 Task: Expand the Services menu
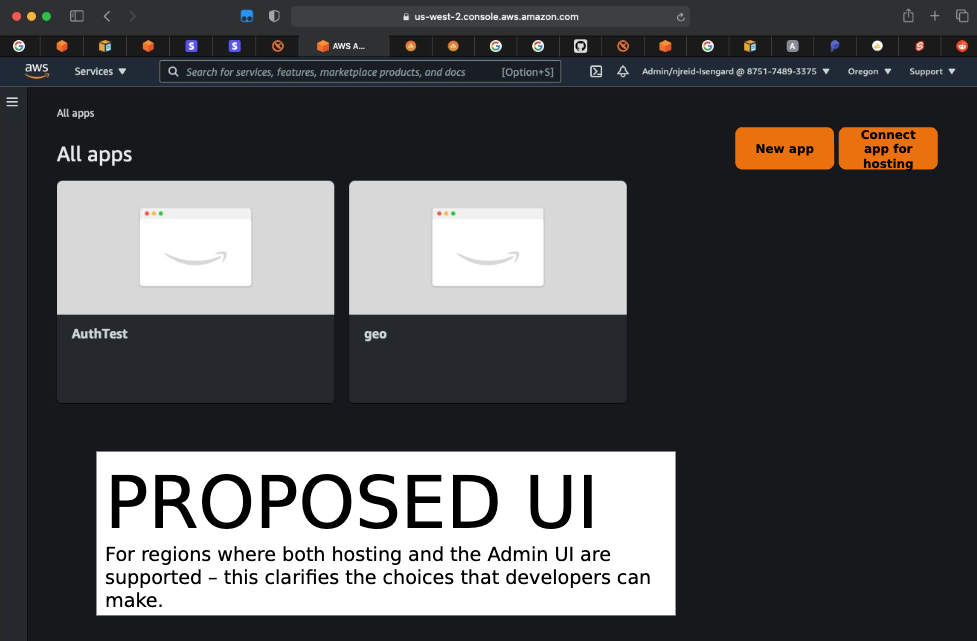tap(100, 72)
